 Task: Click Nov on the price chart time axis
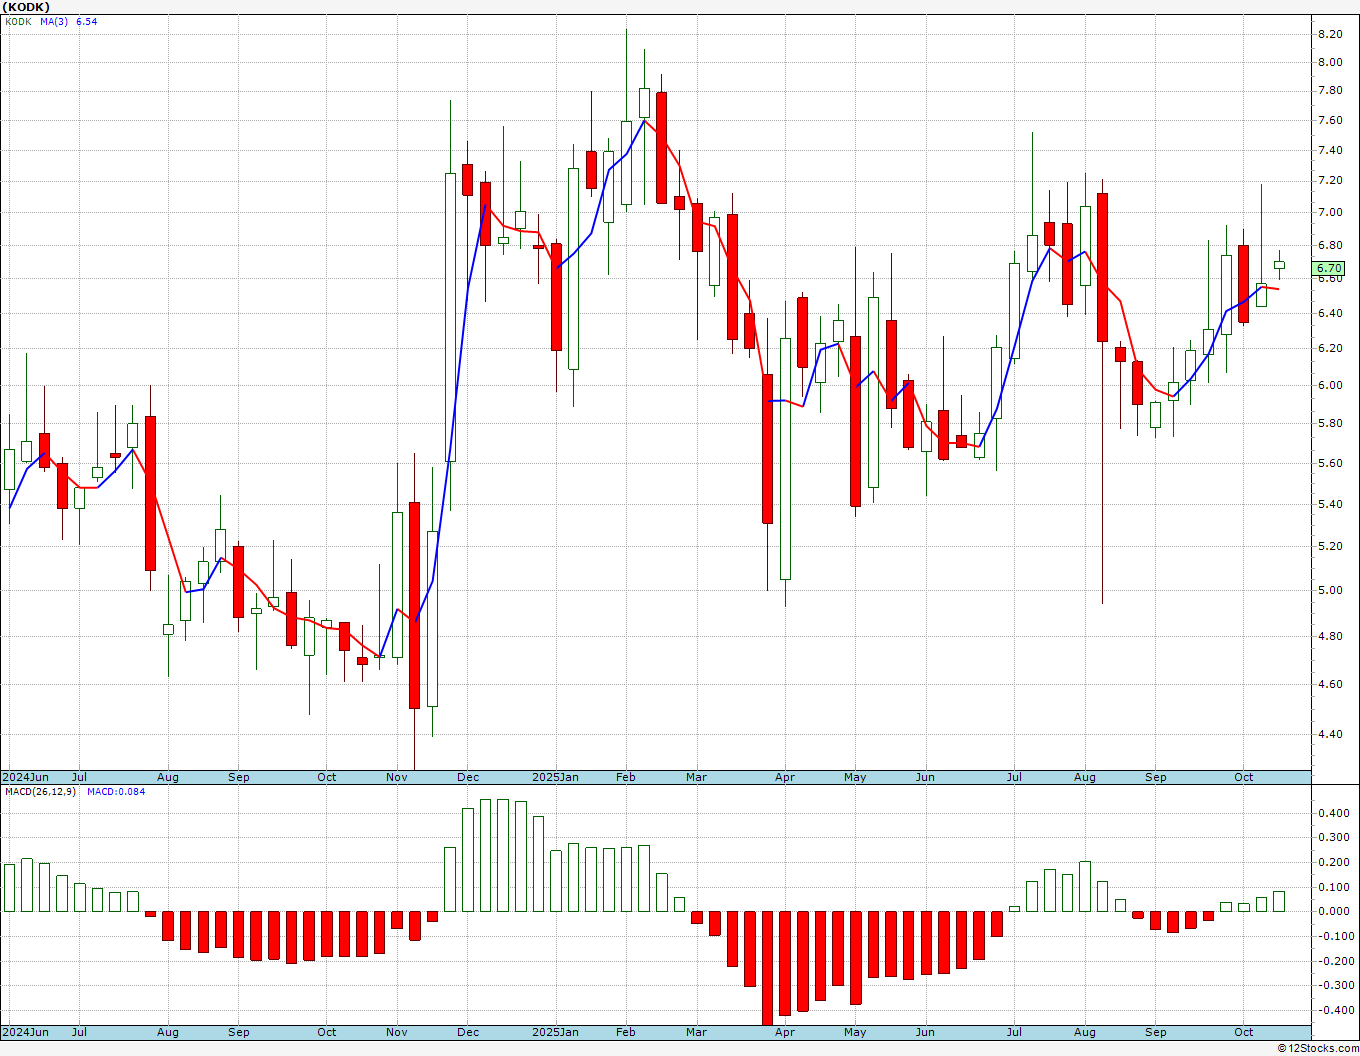tap(397, 777)
